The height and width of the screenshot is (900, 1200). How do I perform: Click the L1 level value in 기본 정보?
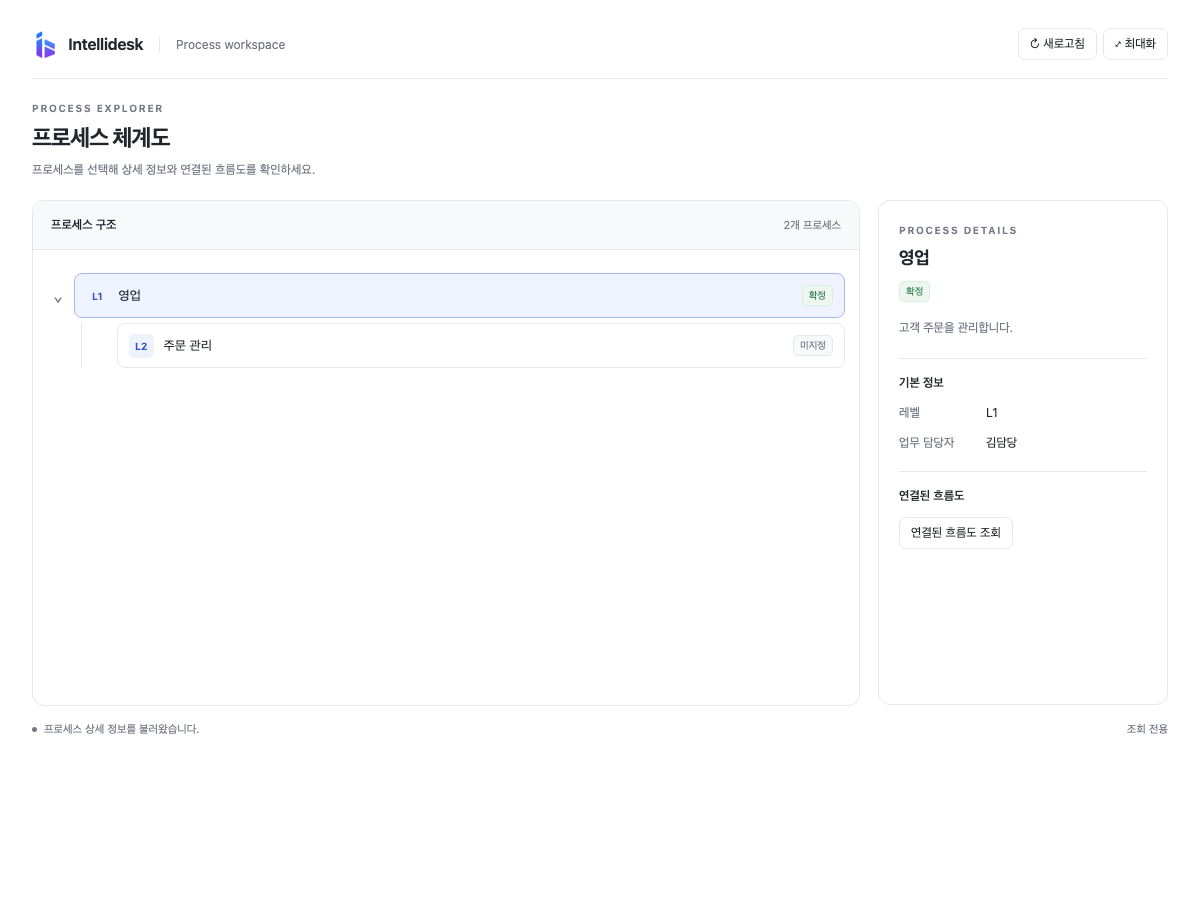point(992,412)
